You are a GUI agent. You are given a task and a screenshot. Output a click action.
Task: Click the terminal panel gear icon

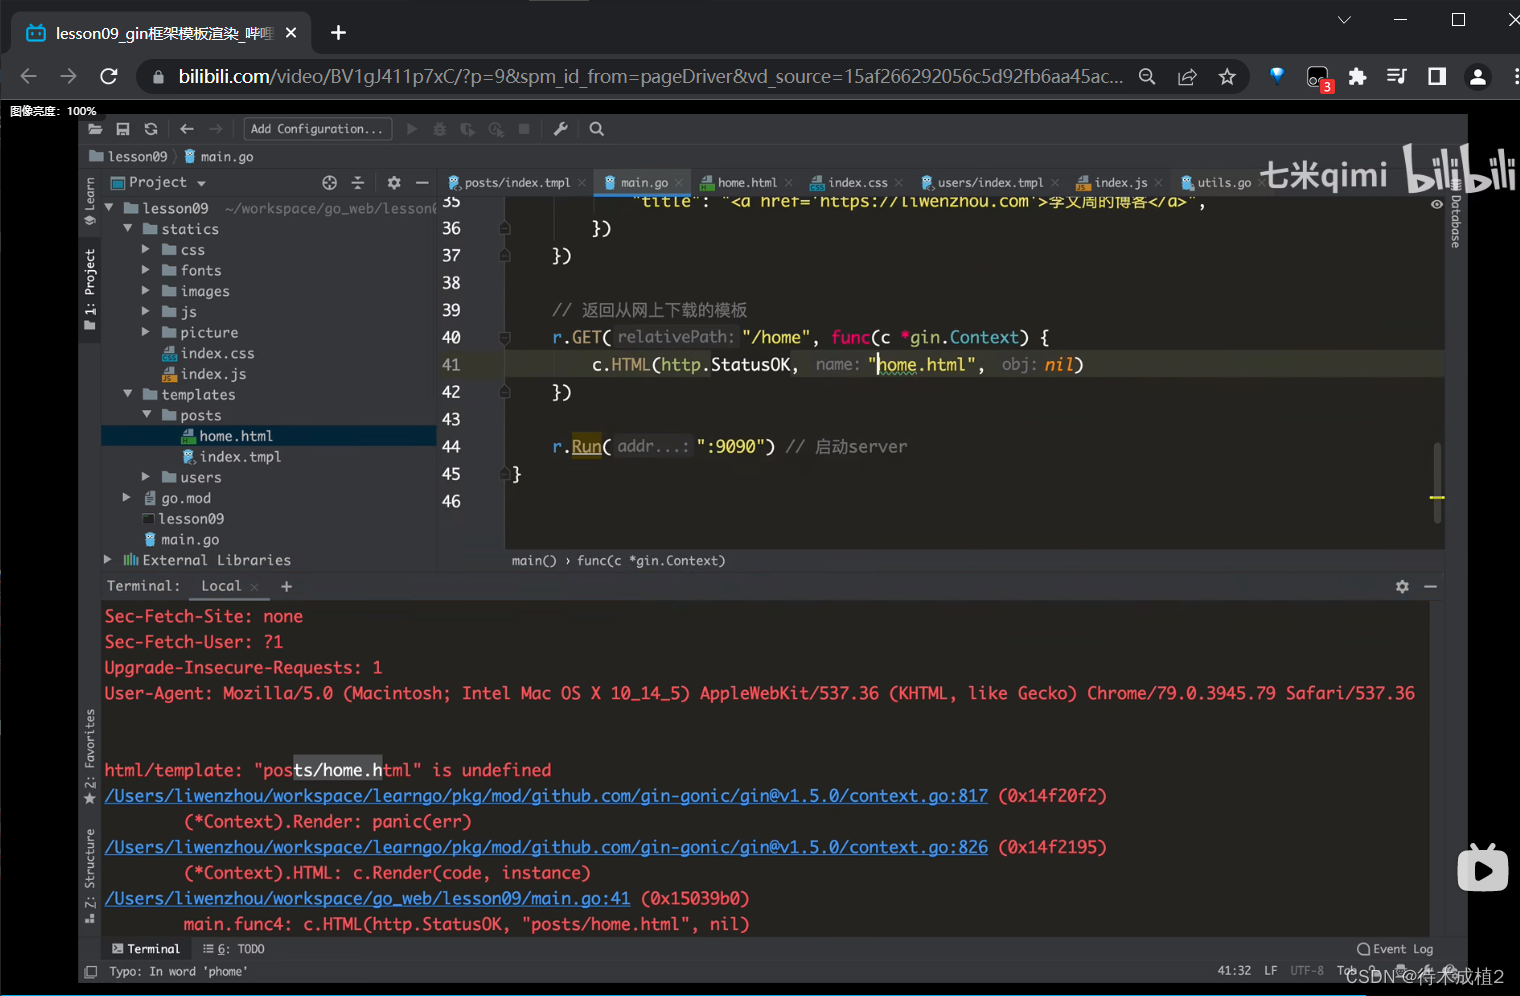(1402, 587)
